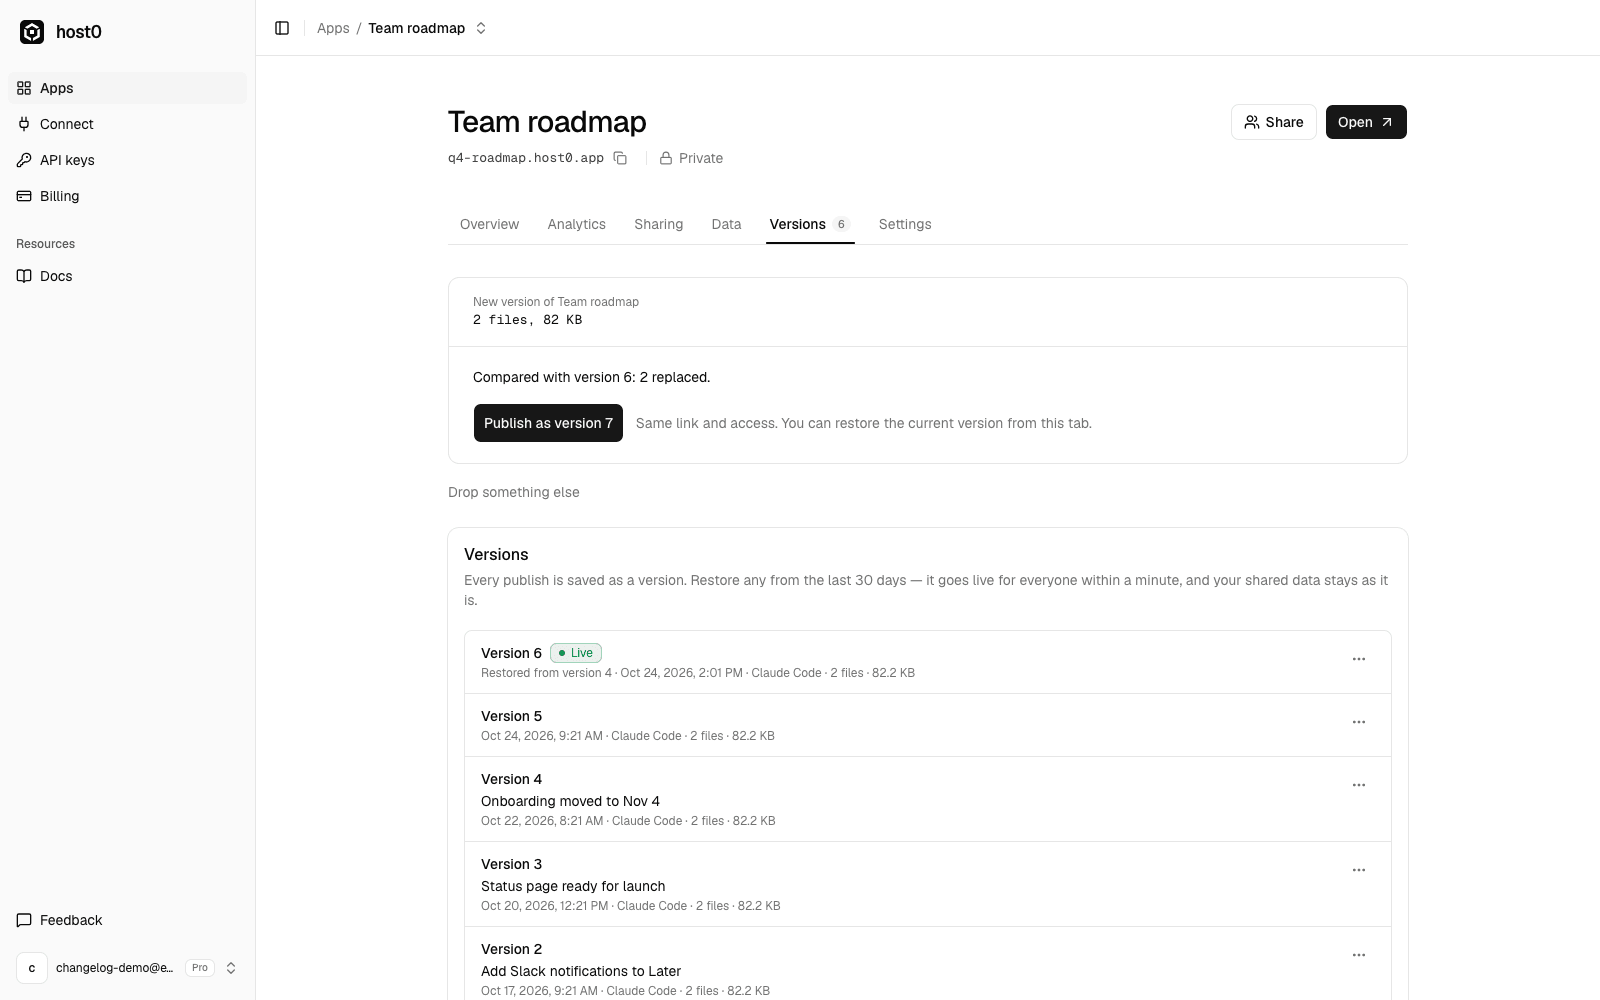Click the Private lock indicator

click(691, 158)
